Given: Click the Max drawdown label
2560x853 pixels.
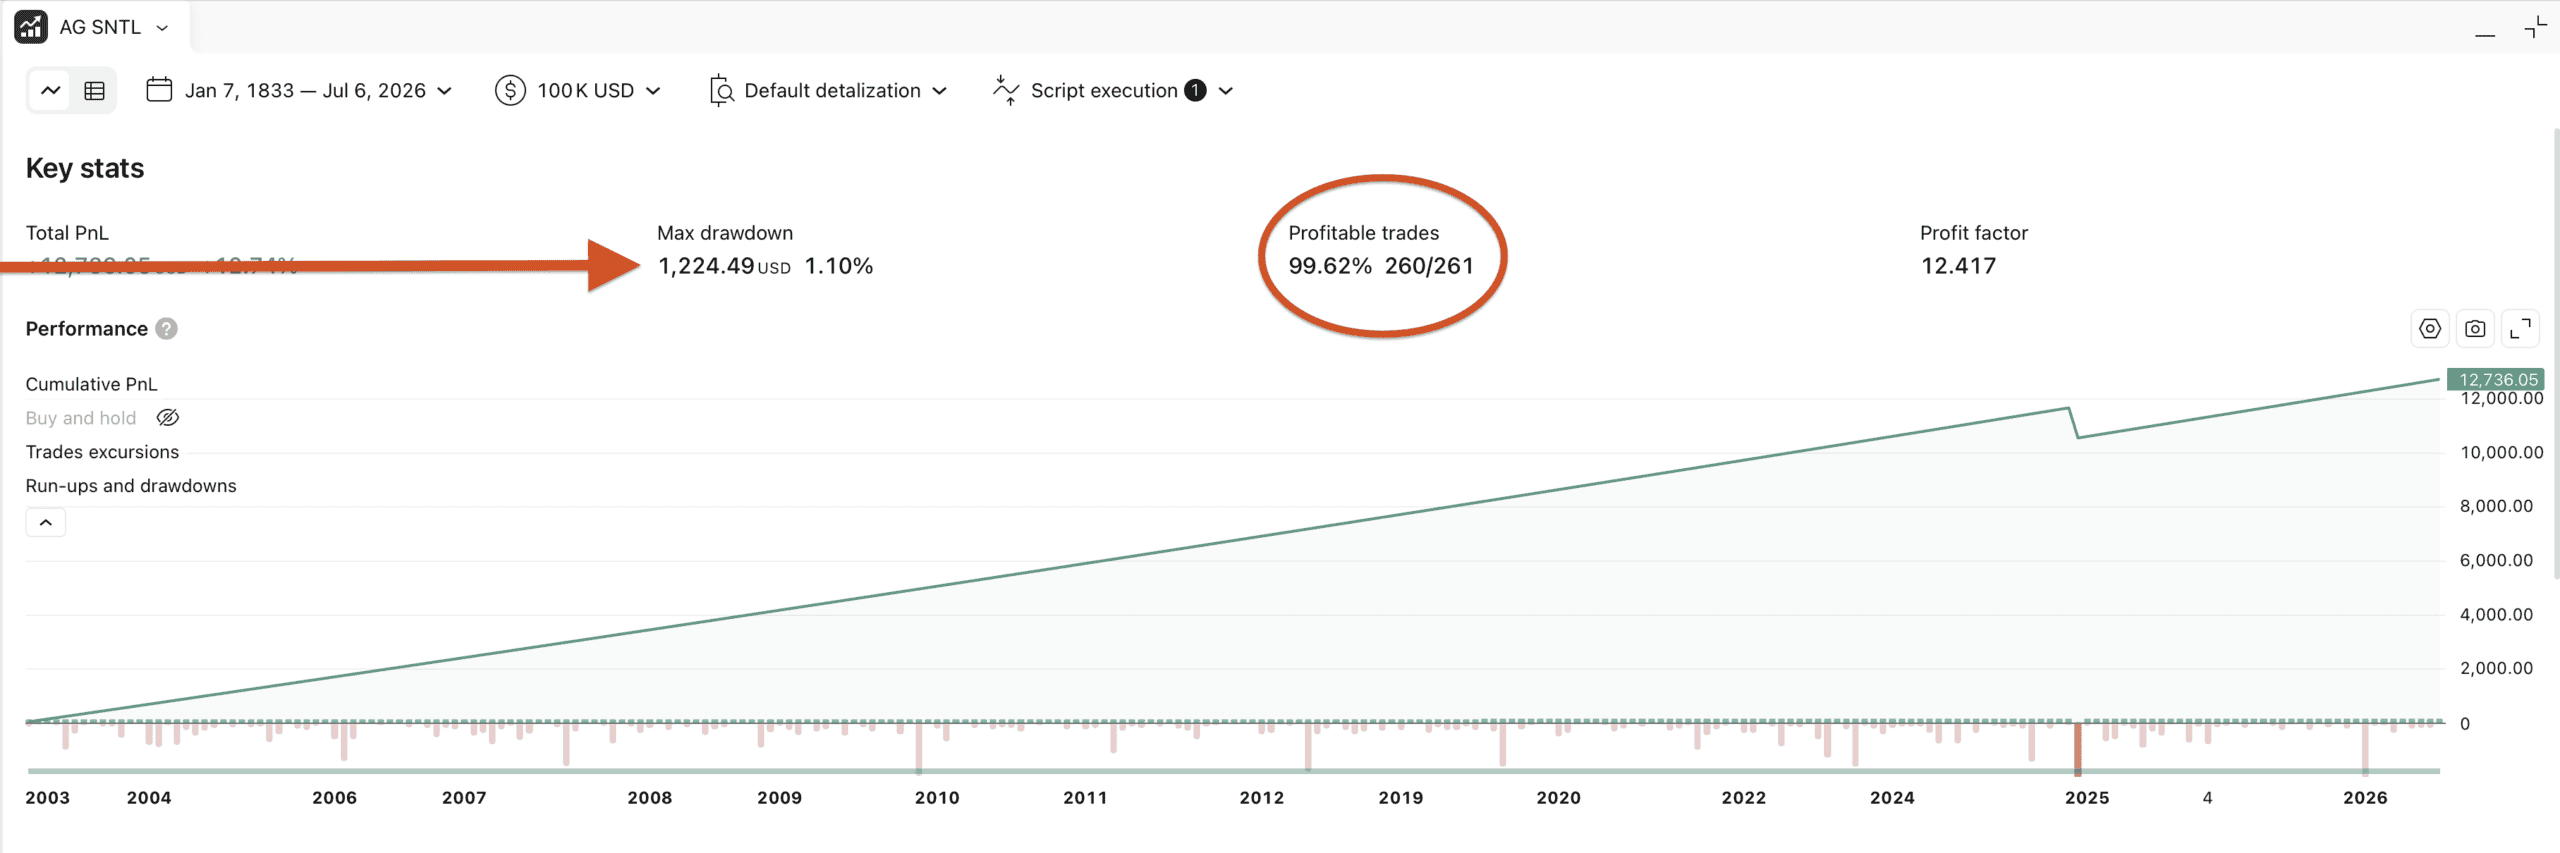Looking at the screenshot, I should pyautogui.click(x=725, y=233).
